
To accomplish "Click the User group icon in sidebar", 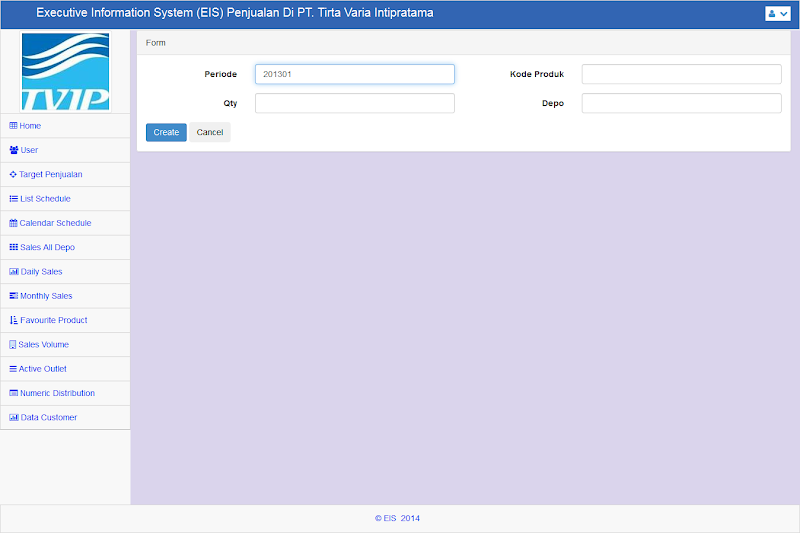I will [14, 150].
